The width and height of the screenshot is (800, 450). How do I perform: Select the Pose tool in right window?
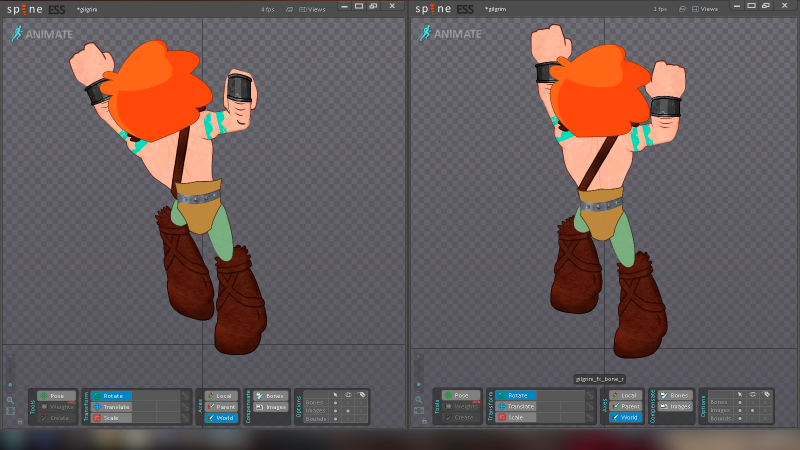(x=461, y=395)
